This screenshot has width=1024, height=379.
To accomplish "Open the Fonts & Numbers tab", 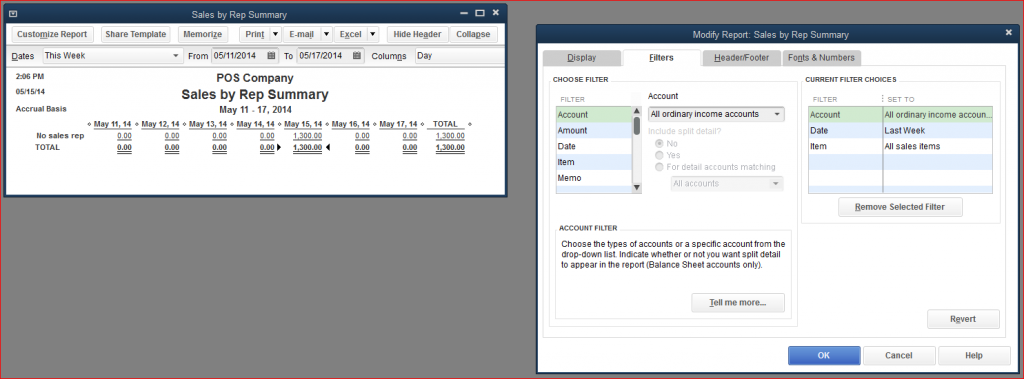I will click(x=821, y=58).
